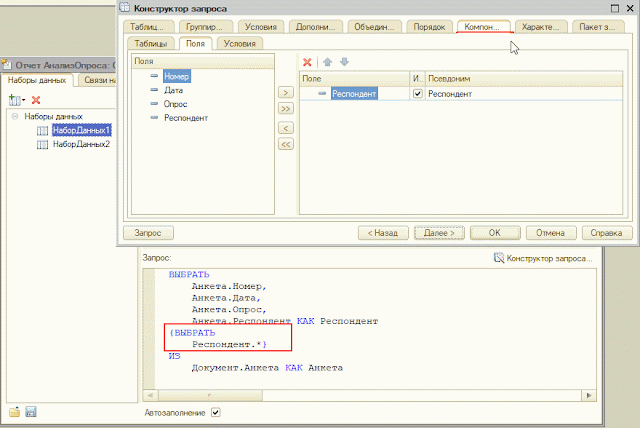This screenshot has width=640, height=428.
Task: Click field icon next to Опрос
Action: (154, 104)
